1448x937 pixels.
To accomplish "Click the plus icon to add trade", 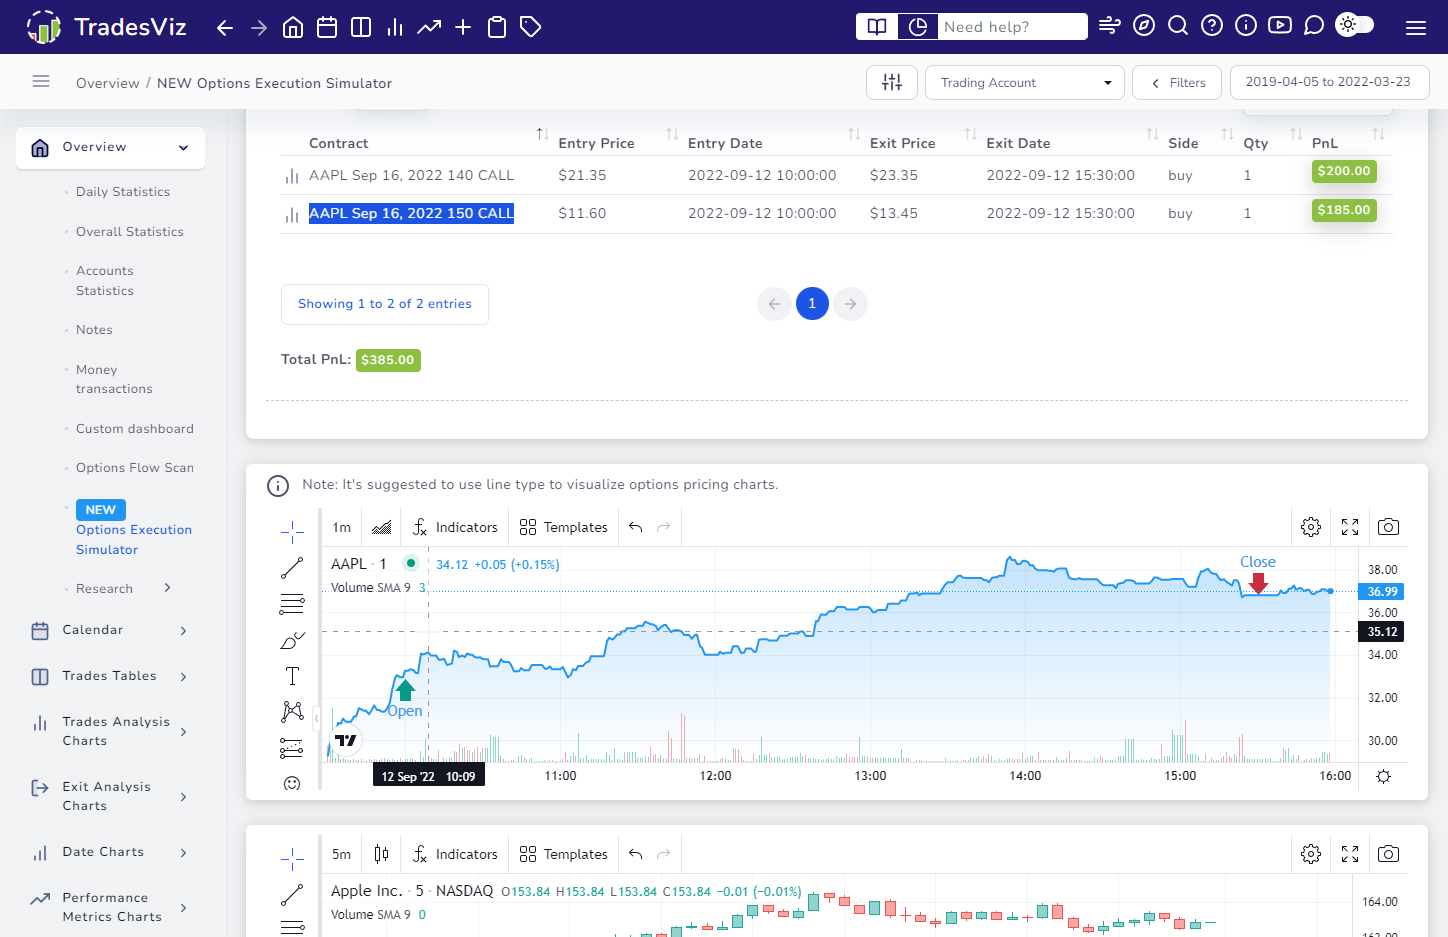I will (463, 27).
